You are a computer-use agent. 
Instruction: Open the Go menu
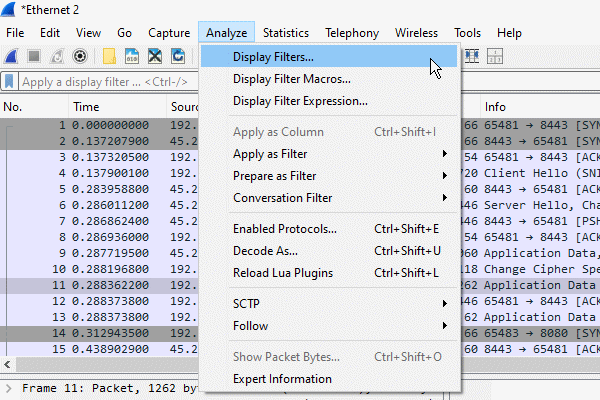point(124,33)
